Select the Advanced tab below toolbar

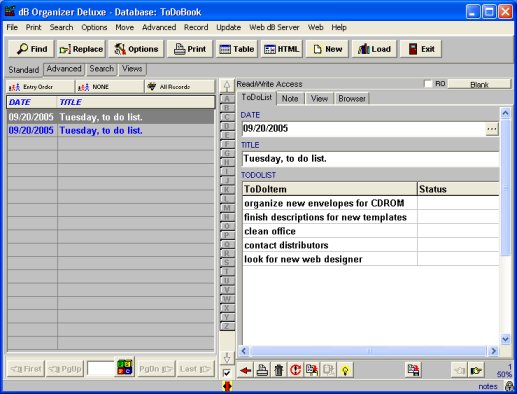tap(64, 69)
